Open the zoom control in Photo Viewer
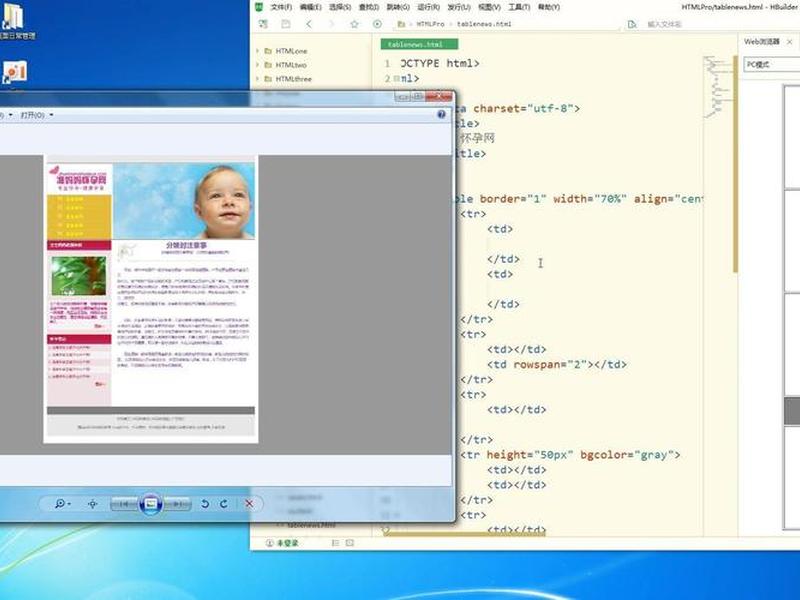The image size is (800, 600). coord(62,504)
